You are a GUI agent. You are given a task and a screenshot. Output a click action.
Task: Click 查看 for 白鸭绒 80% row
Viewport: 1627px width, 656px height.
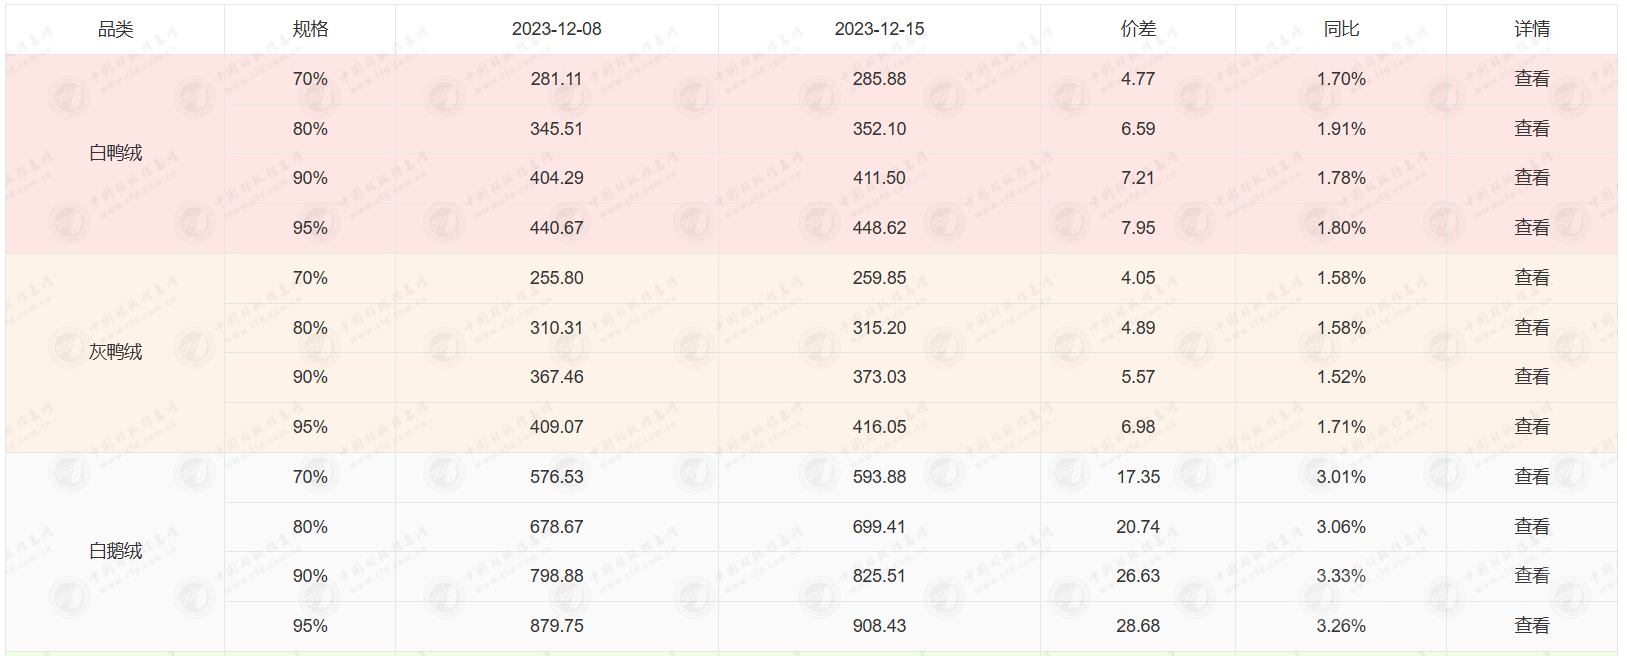coord(1531,129)
